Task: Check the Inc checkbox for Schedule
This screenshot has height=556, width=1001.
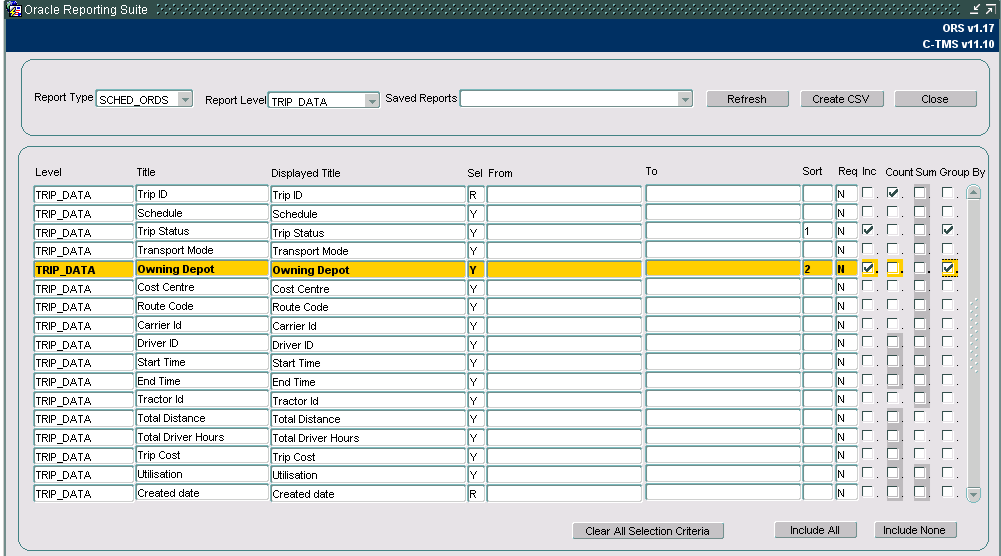Action: [x=868, y=211]
